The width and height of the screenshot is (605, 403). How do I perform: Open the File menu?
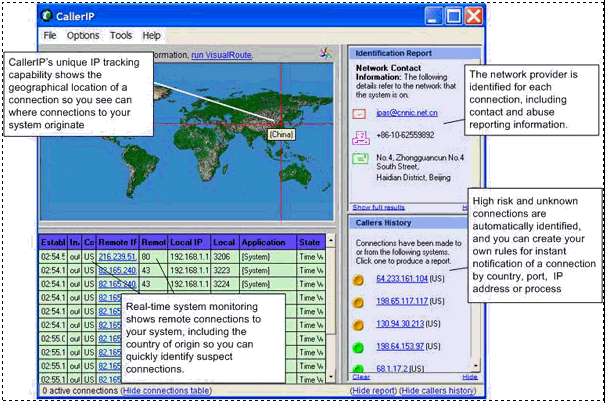click(x=50, y=36)
